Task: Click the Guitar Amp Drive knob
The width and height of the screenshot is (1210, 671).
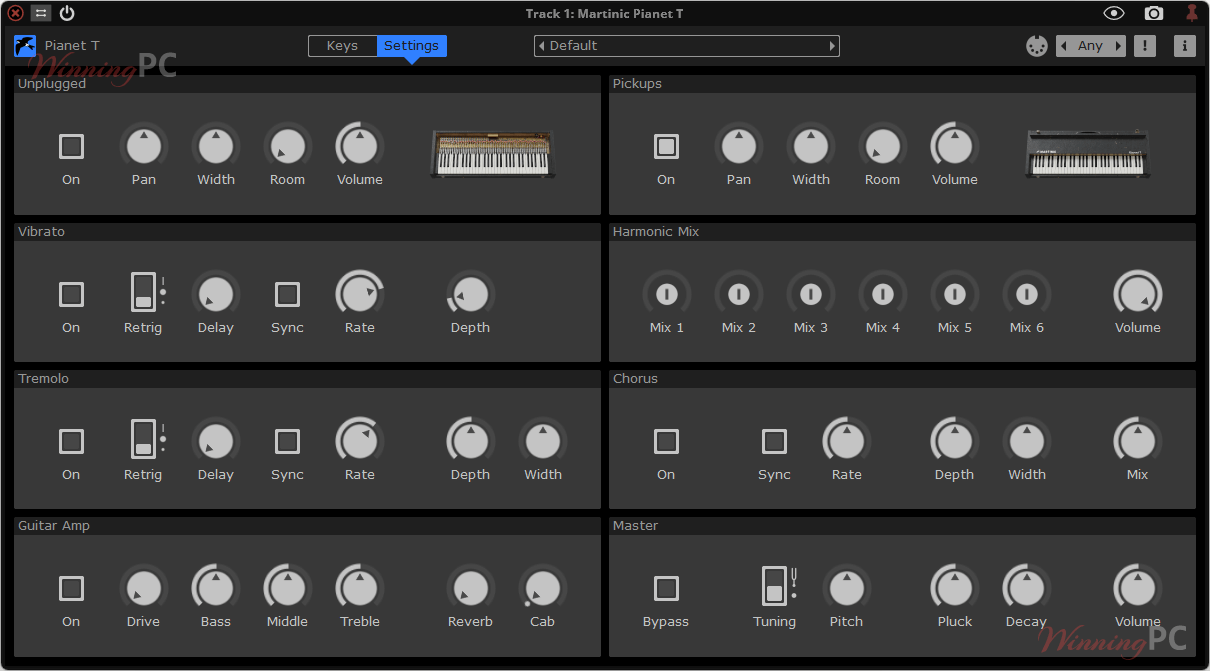Action: (x=144, y=588)
